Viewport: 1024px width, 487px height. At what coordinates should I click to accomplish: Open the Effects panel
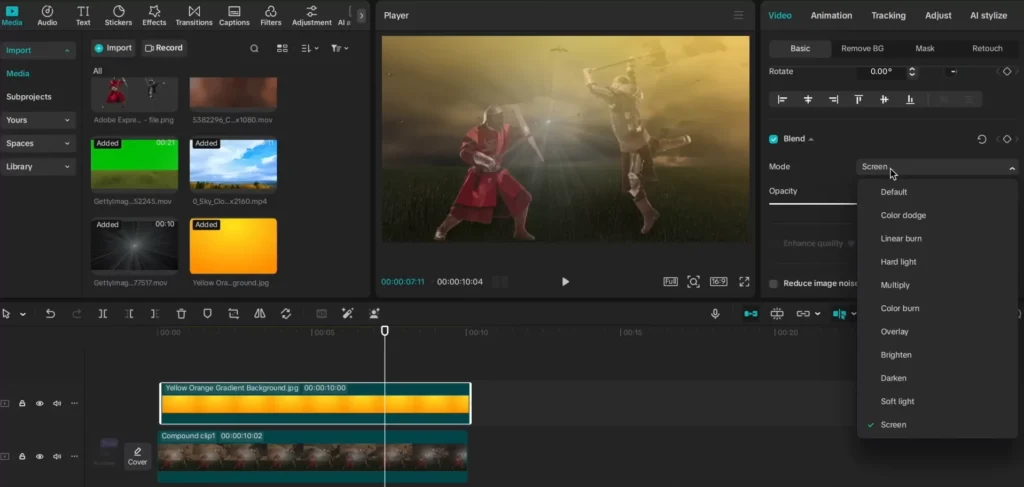pyautogui.click(x=154, y=15)
